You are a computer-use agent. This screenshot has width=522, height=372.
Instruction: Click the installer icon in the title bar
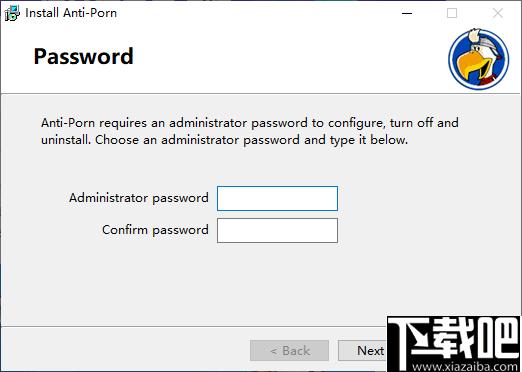coord(12,13)
